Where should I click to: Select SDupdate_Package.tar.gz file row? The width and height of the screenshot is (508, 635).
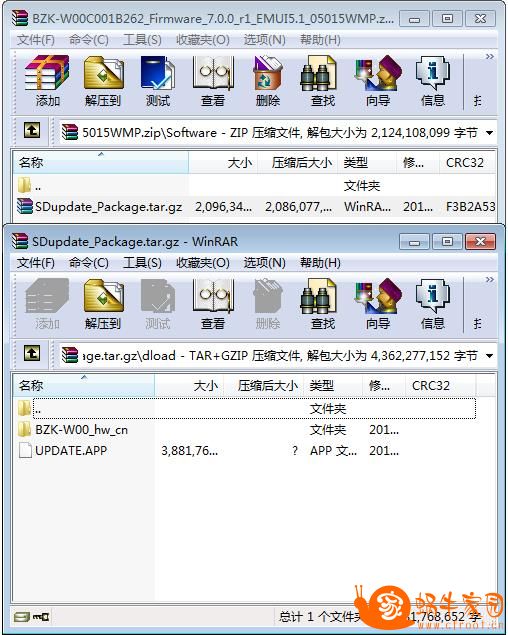[255, 207]
